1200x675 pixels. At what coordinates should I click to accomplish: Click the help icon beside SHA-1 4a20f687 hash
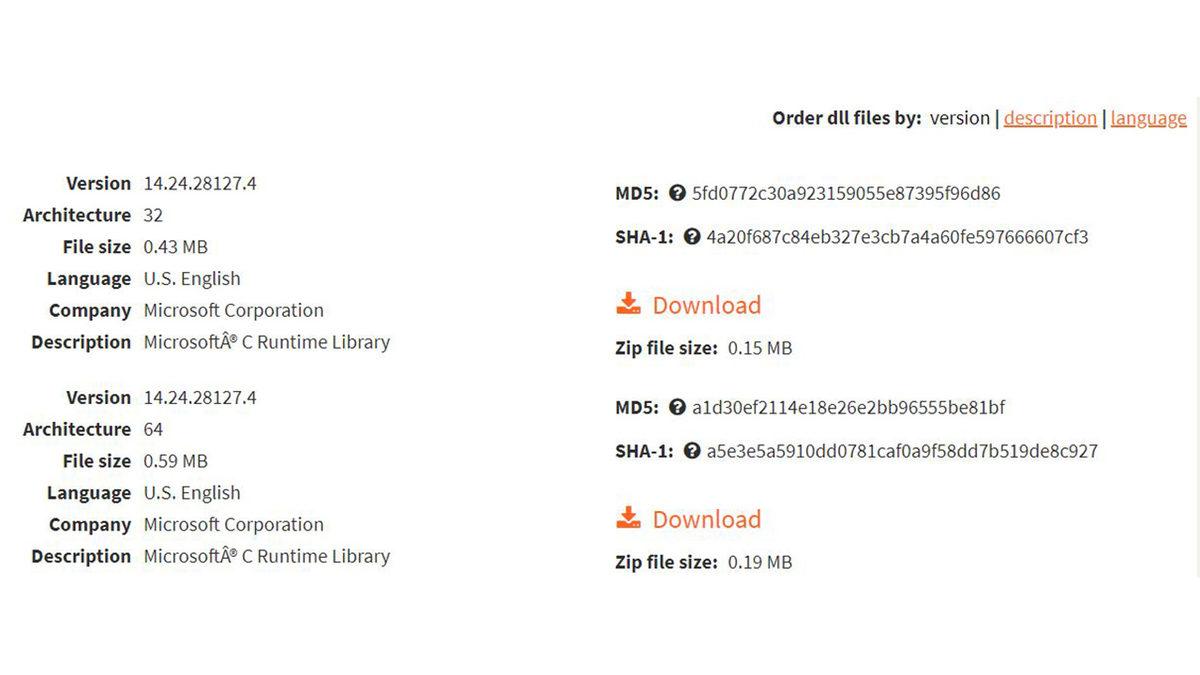(x=692, y=237)
